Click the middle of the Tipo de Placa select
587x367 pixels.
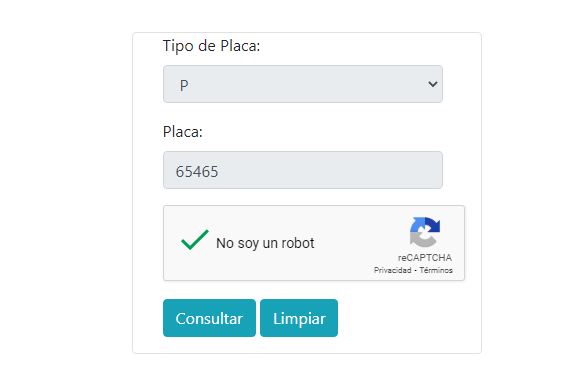[x=303, y=84]
